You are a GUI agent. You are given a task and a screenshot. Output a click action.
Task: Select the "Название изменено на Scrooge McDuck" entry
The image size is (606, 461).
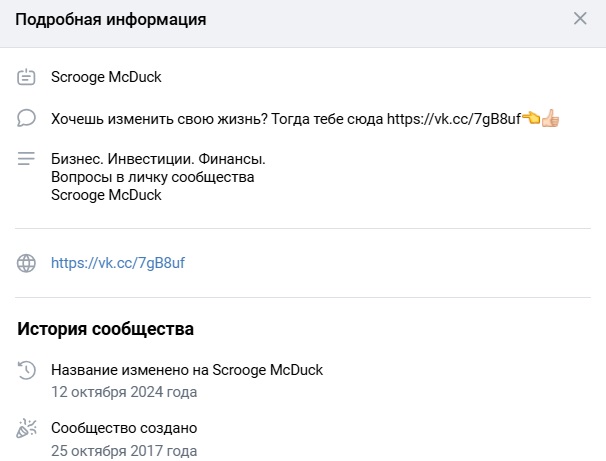pos(187,370)
